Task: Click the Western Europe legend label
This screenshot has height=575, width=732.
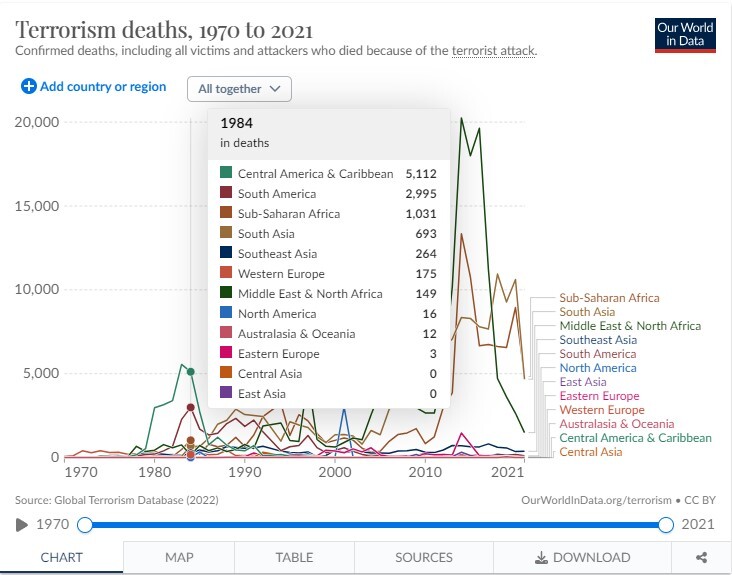Action: point(603,410)
